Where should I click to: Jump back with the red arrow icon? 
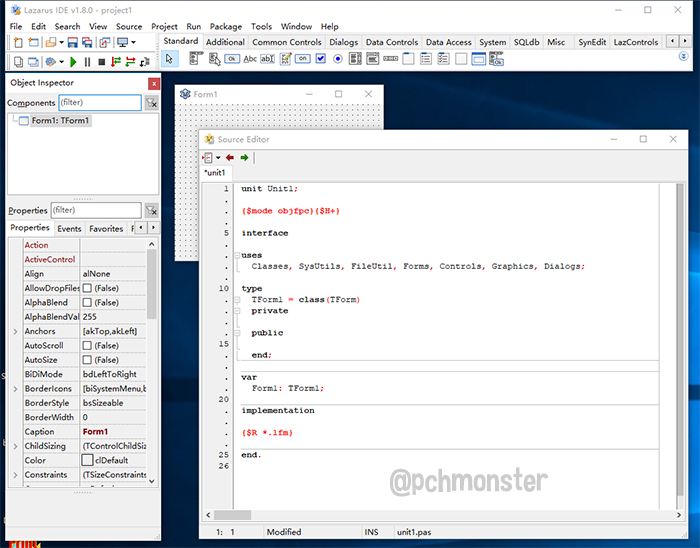coord(230,158)
